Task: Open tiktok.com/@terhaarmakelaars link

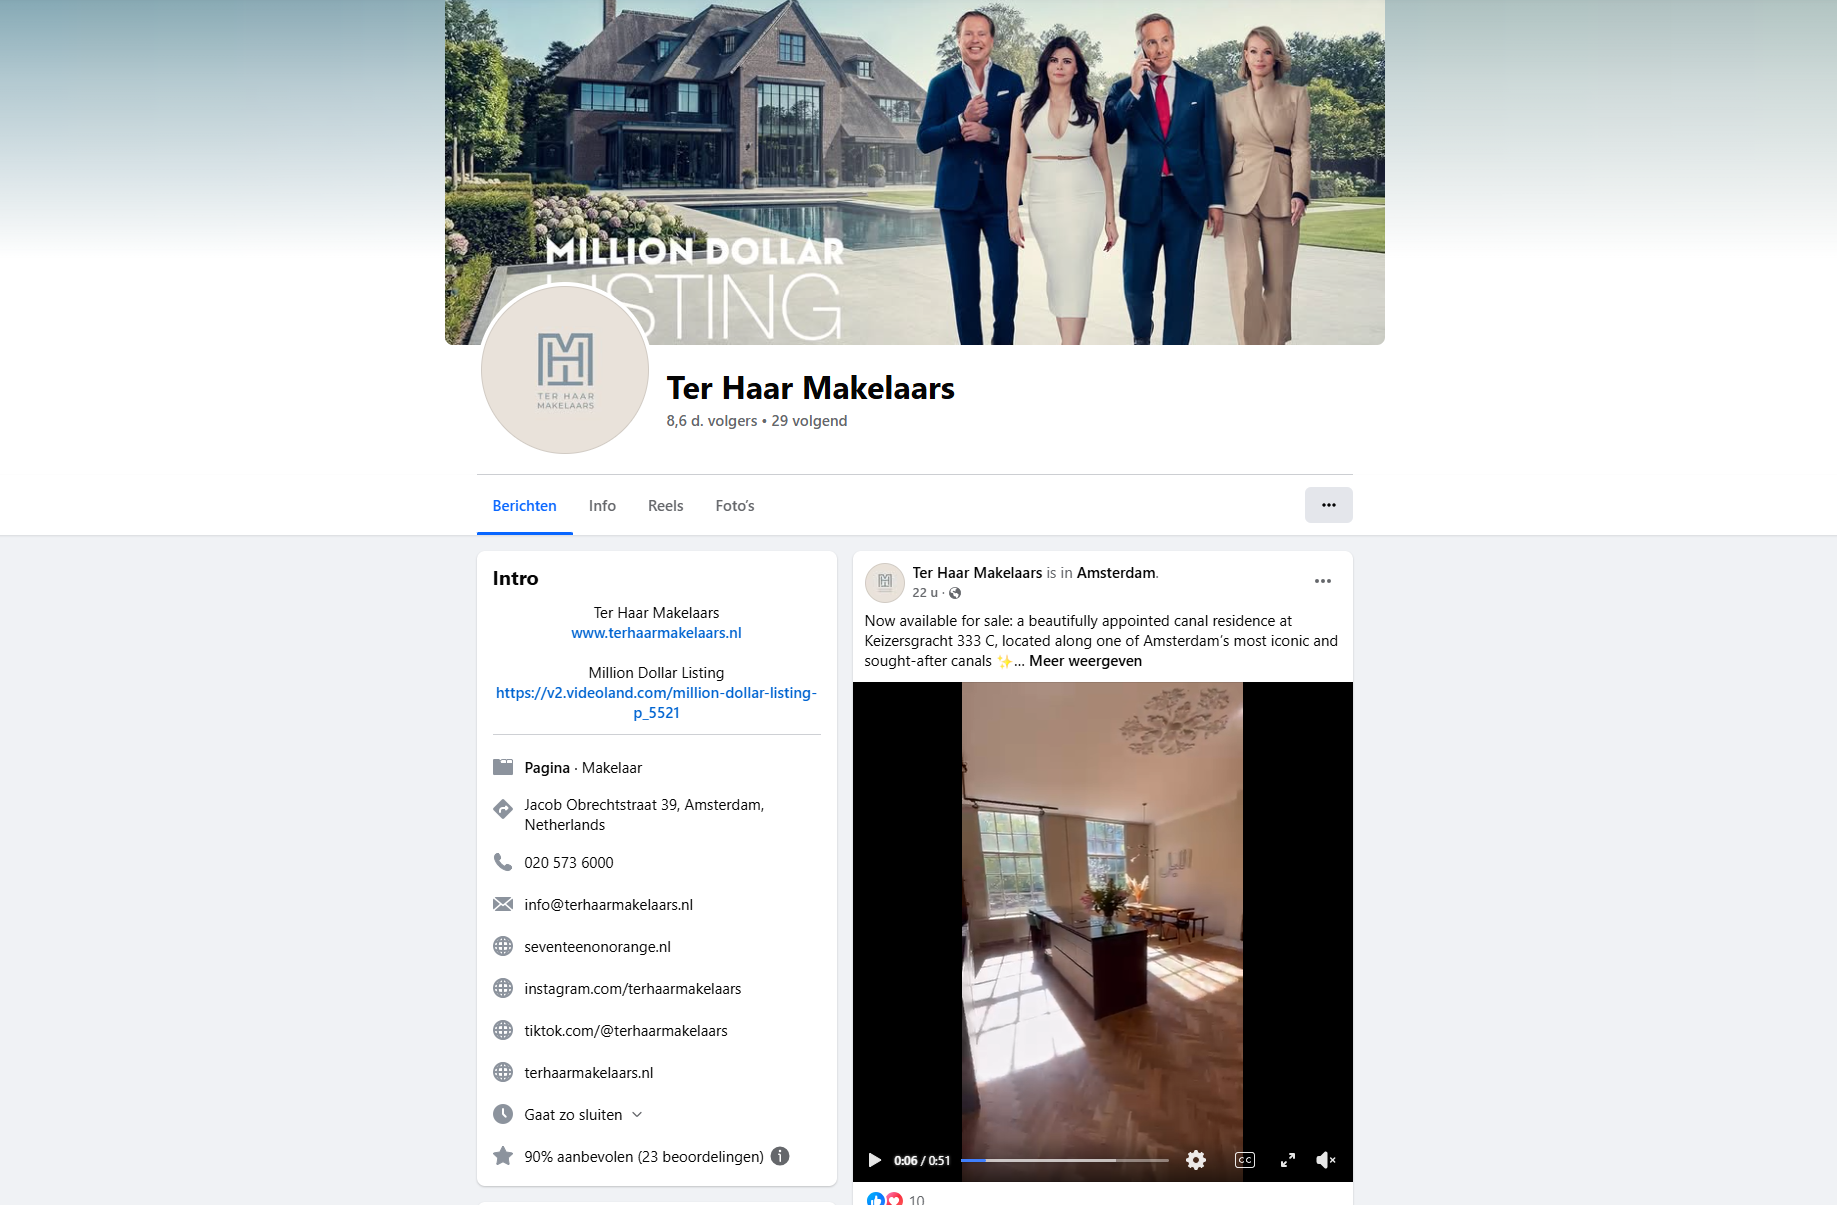Action: coord(626,1031)
